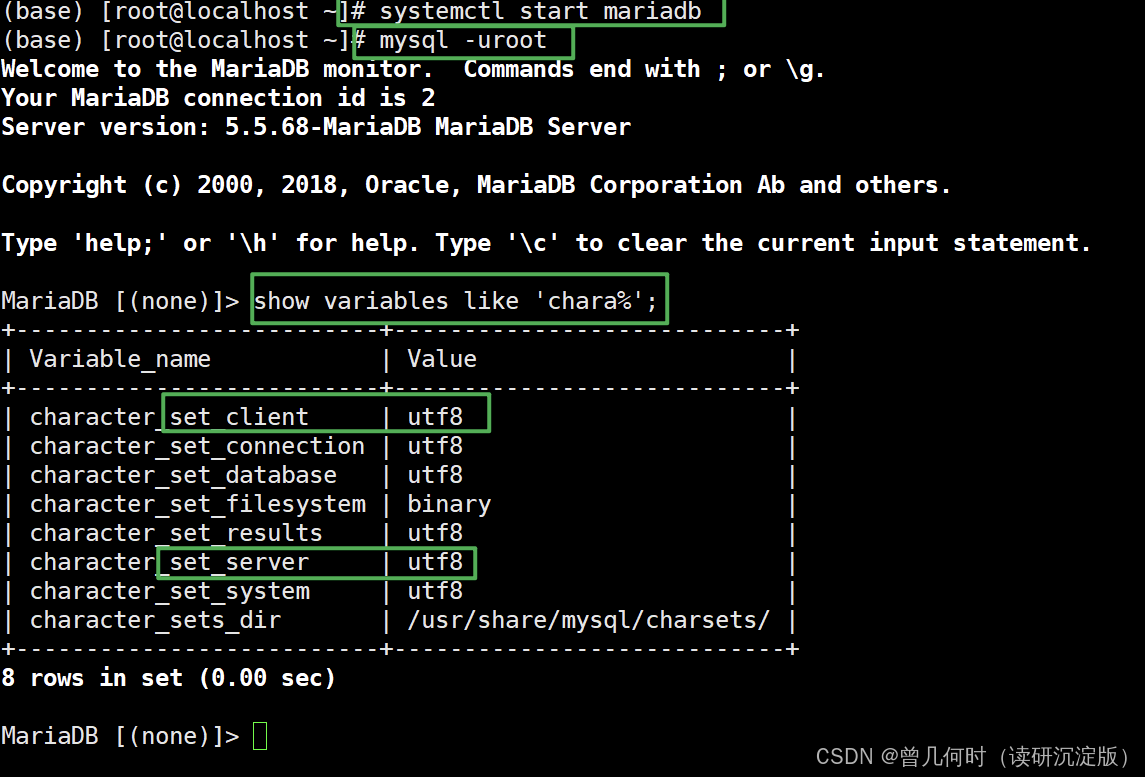Click the 'character_set_database' row name

click(x=183, y=475)
